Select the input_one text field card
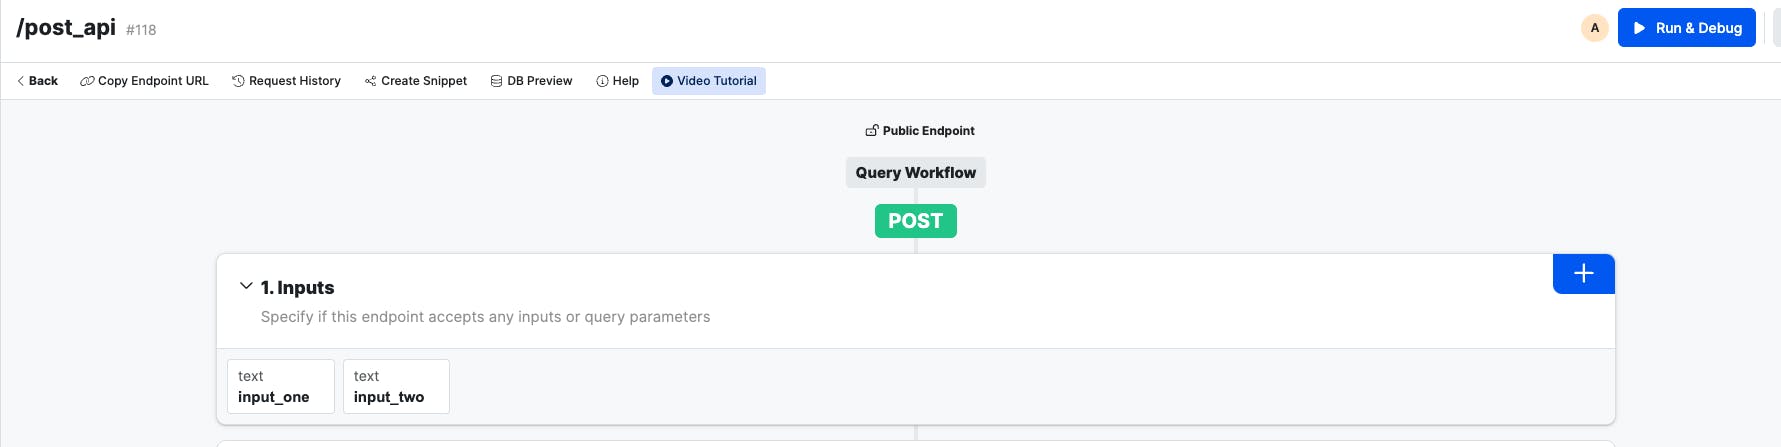Viewport: 1781px width, 447px height. point(280,386)
